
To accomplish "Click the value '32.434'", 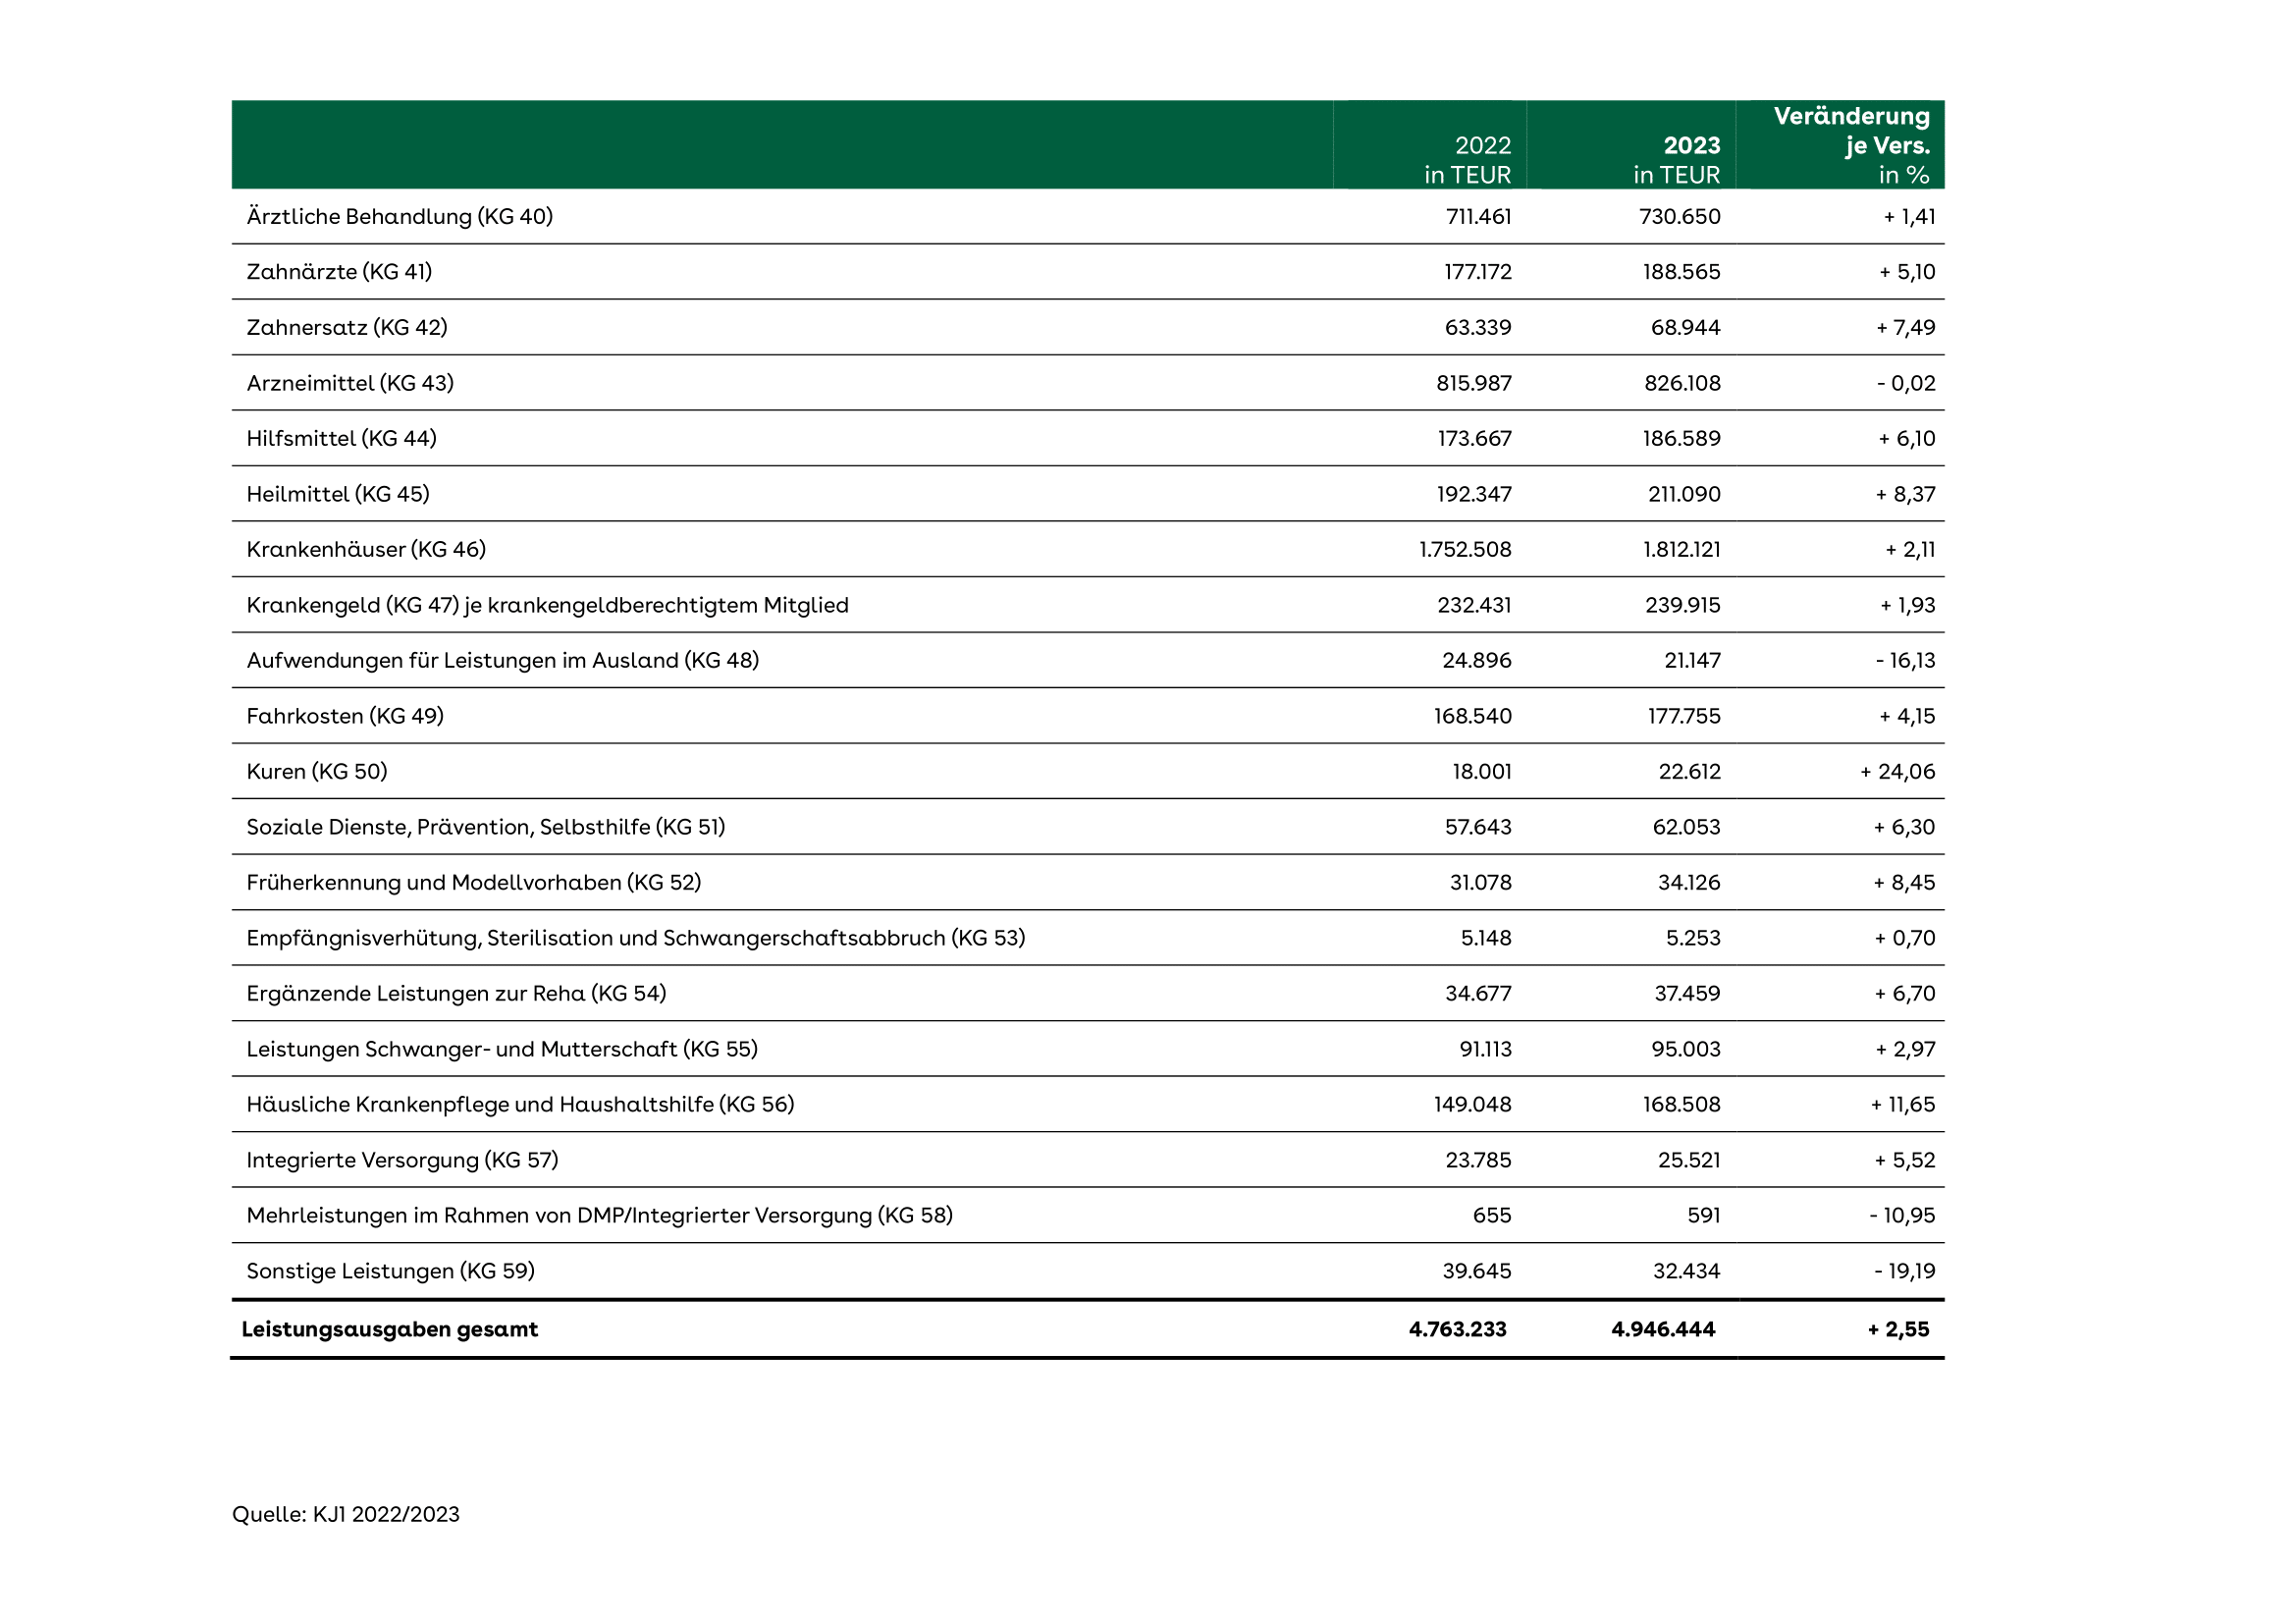I will (1686, 1271).
